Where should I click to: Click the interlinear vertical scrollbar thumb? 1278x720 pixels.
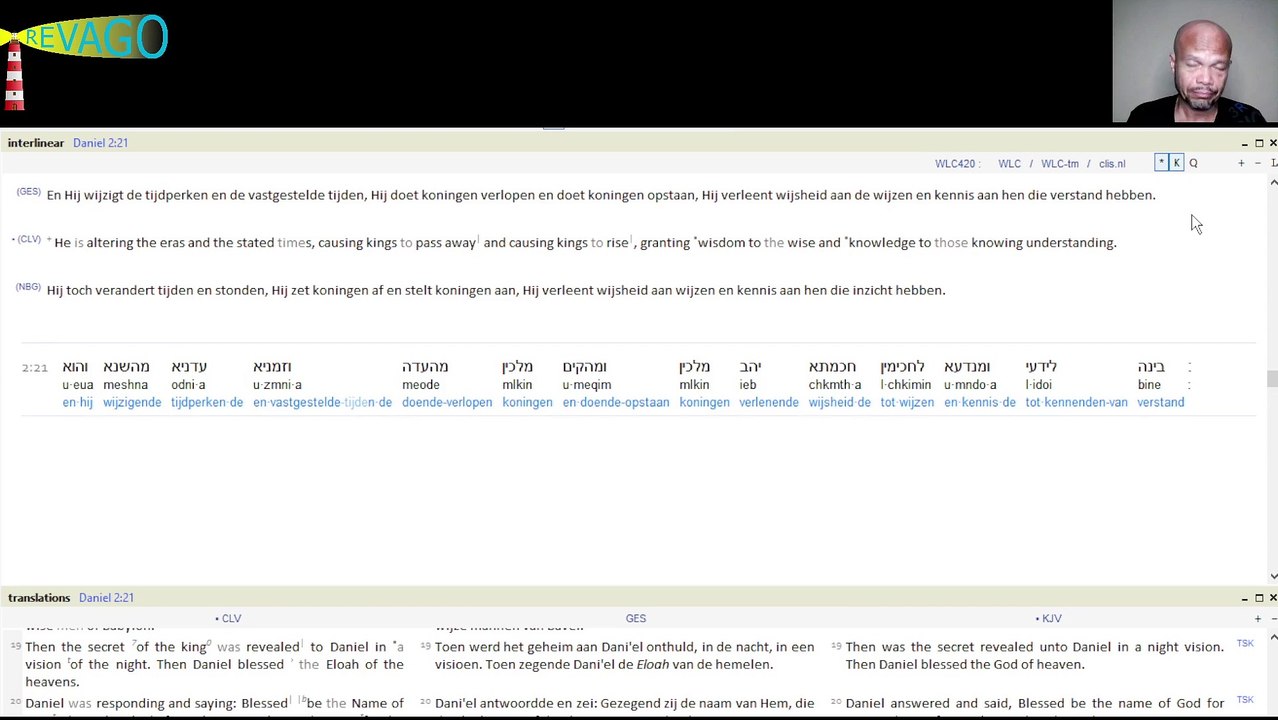point(1272,379)
